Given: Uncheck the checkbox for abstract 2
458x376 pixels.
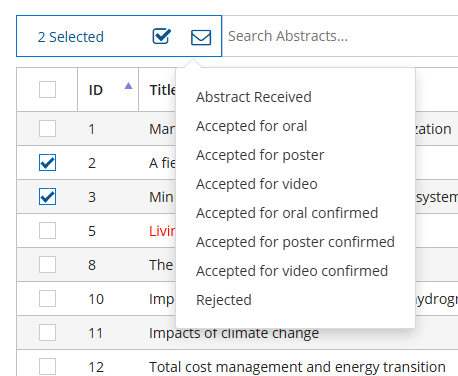Looking at the screenshot, I should click(x=47, y=163).
